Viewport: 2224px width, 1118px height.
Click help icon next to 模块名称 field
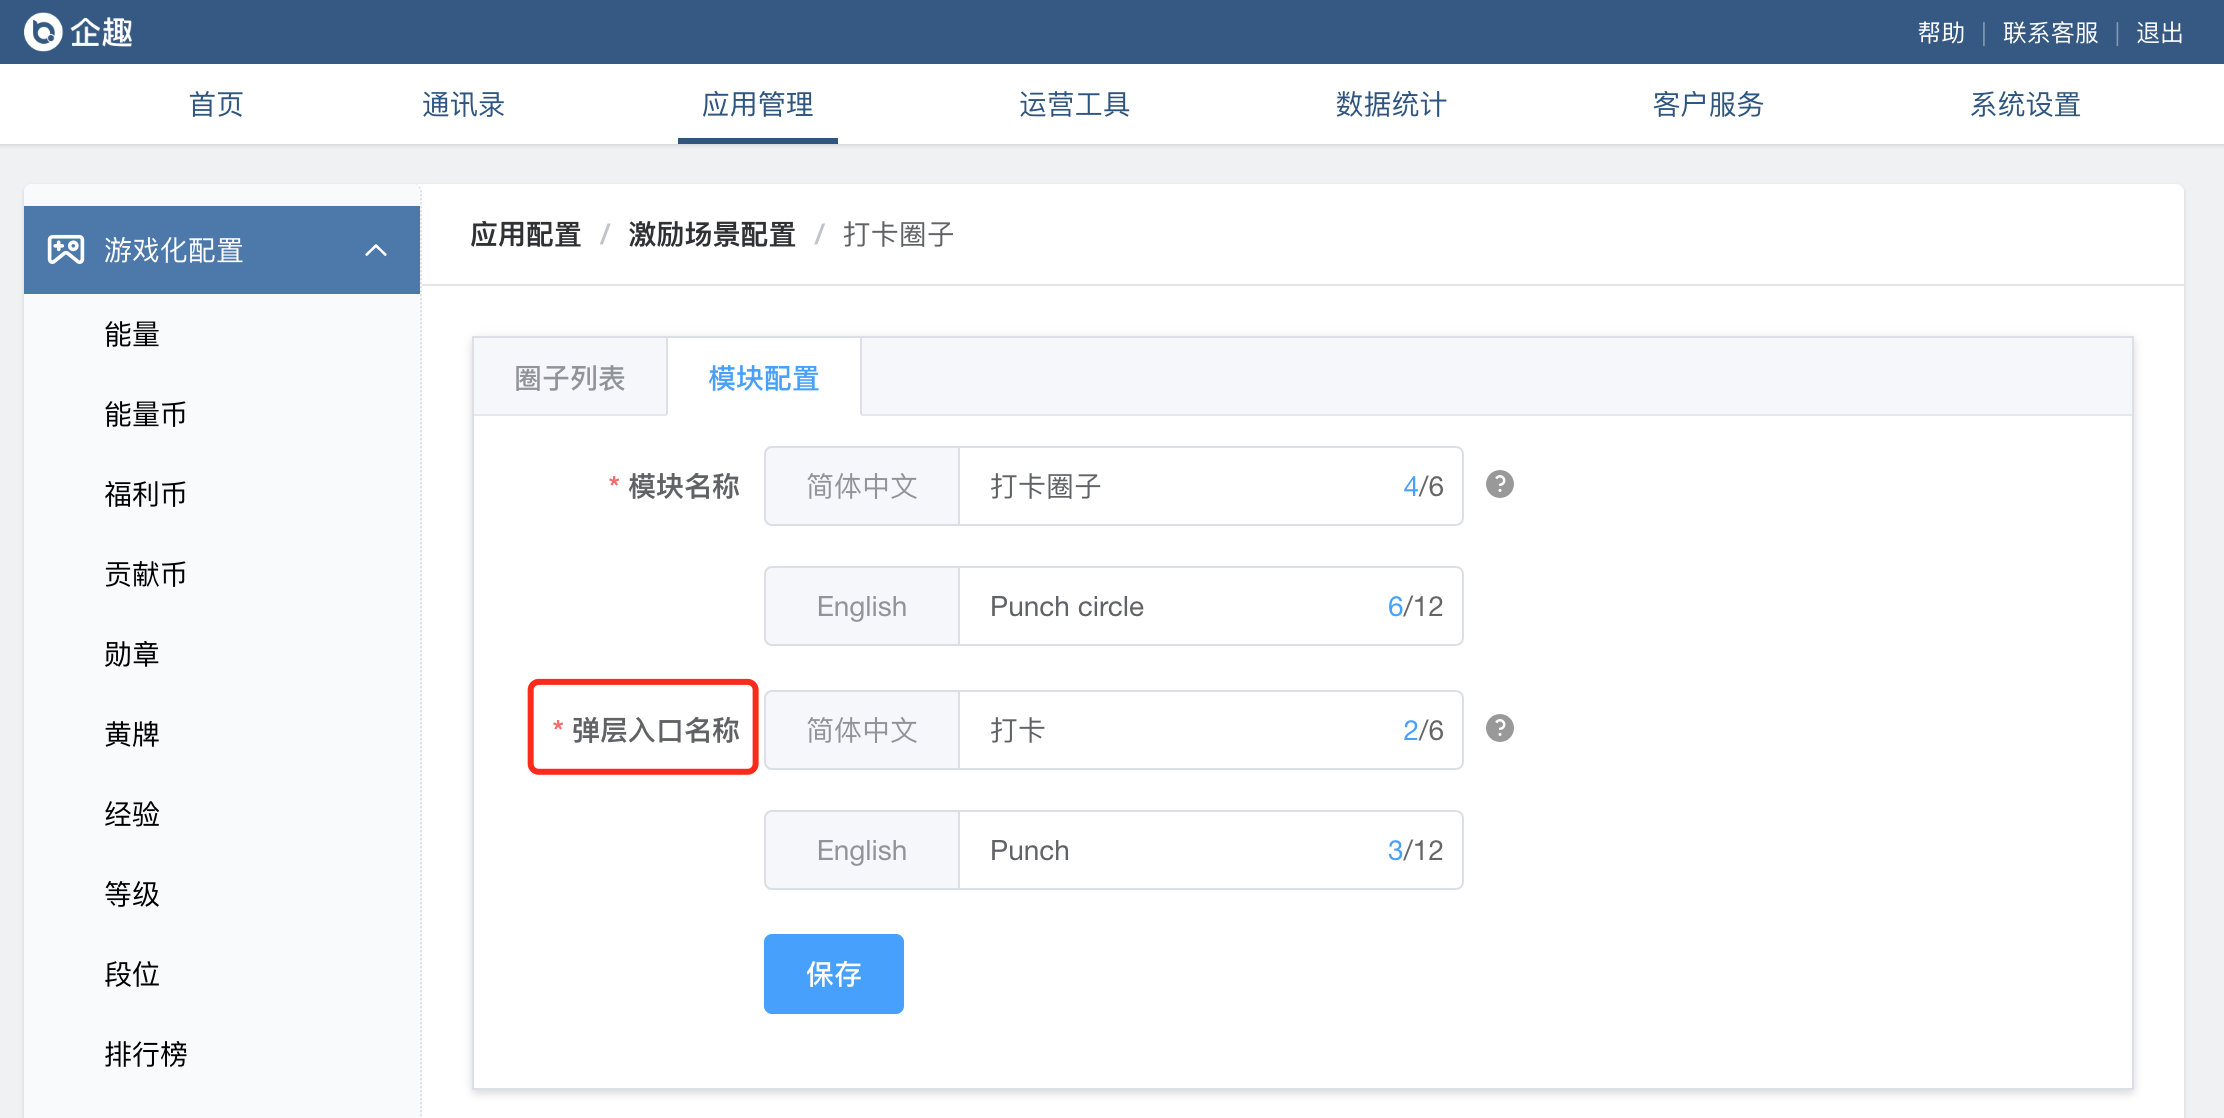pos(1499,485)
